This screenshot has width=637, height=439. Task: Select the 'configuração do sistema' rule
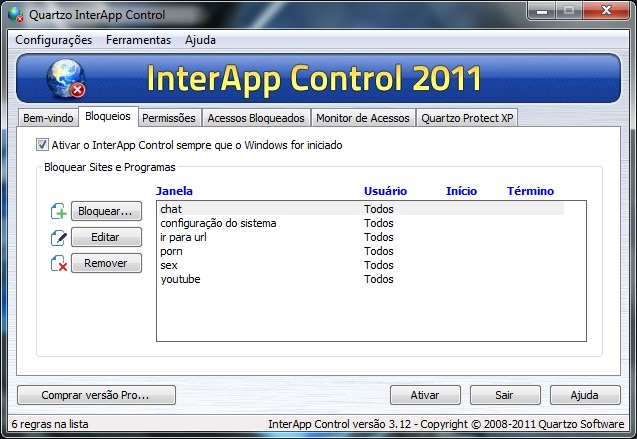pyautogui.click(x=361, y=223)
